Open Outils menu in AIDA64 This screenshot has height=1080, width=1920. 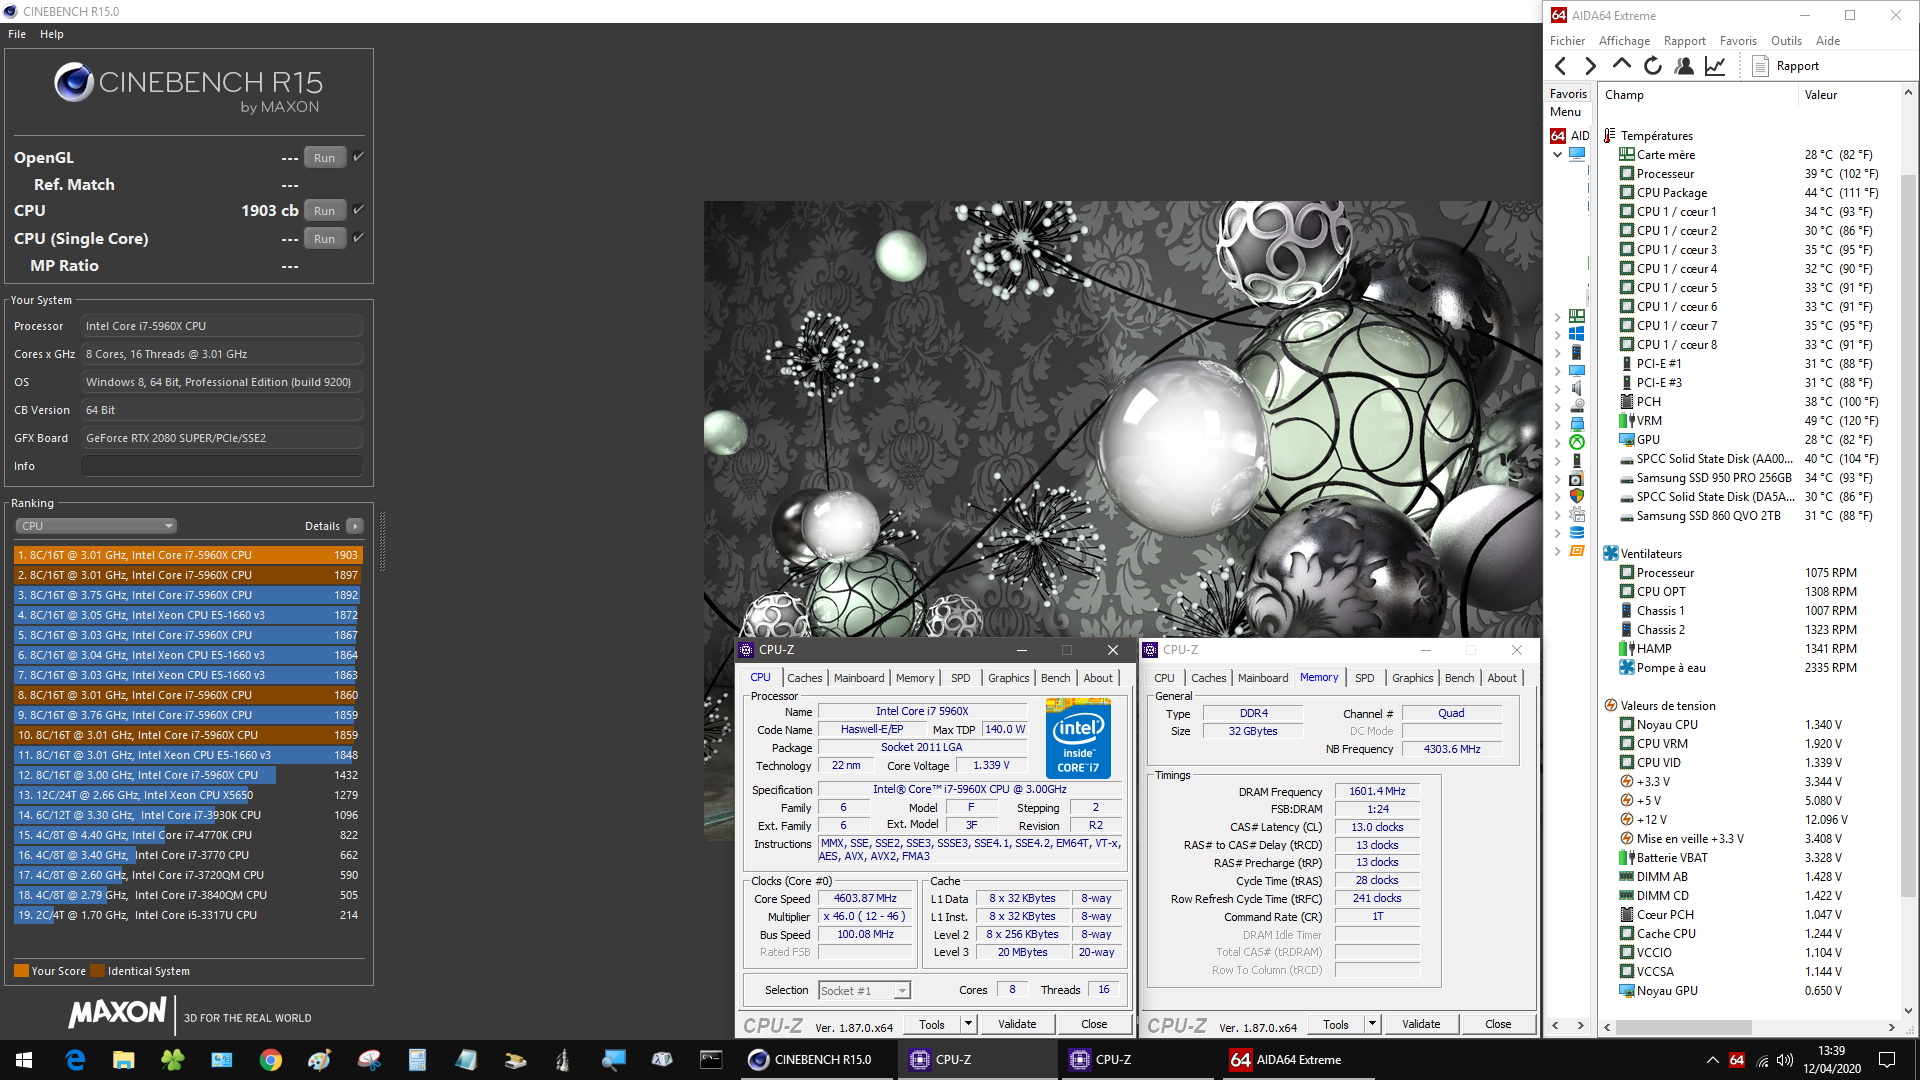[x=1785, y=41]
